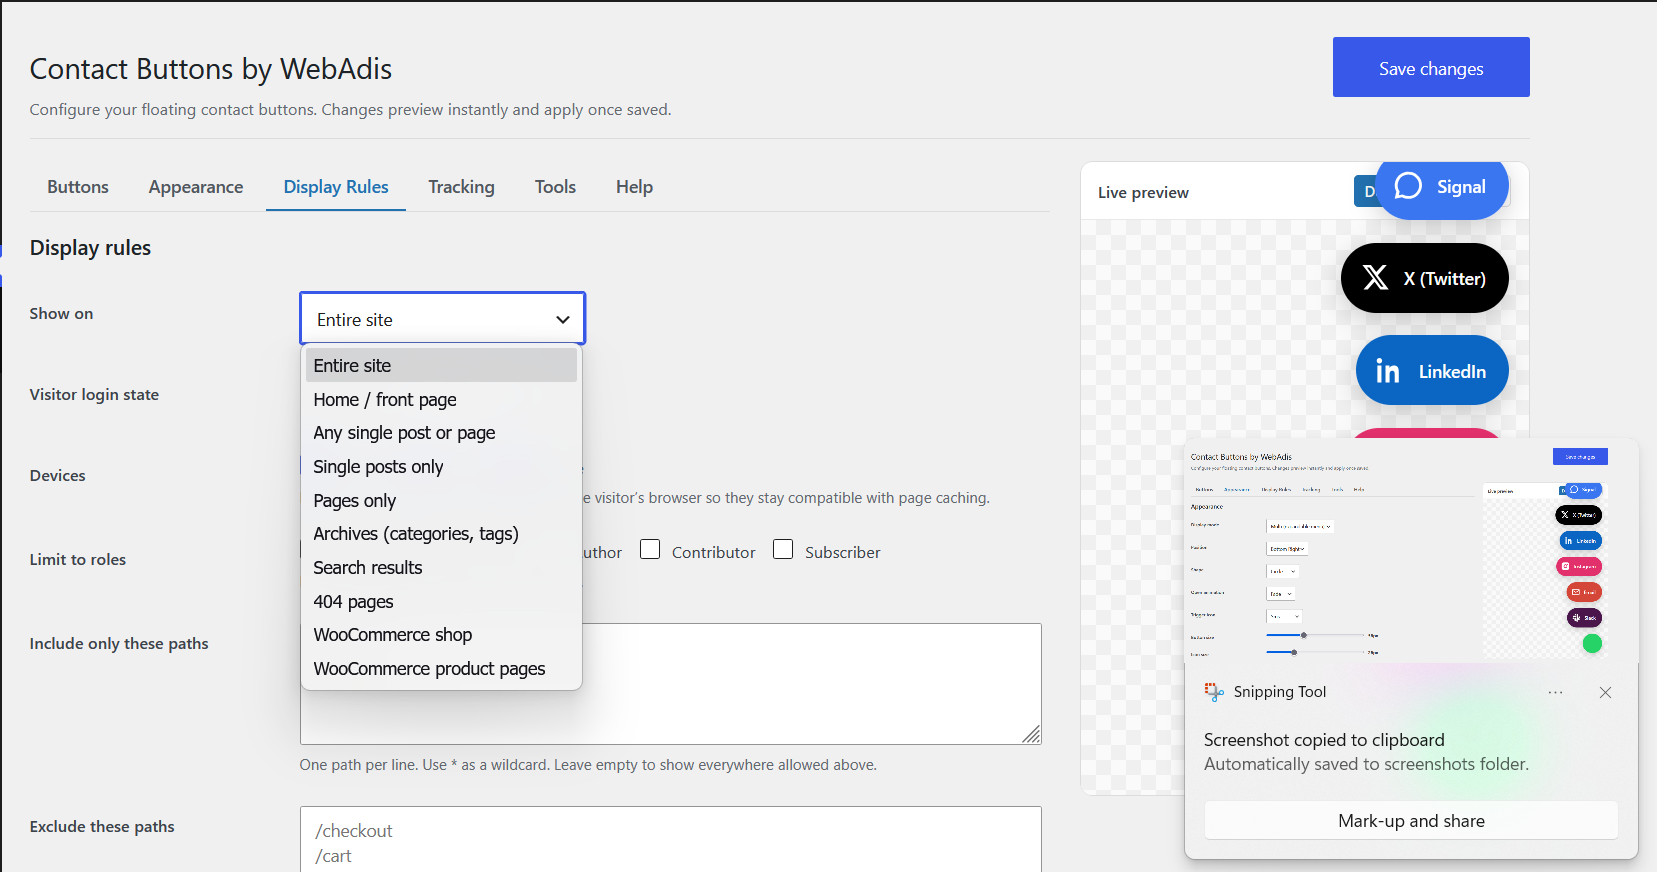
Task: Click the Snipping Tool app icon
Action: coord(1214,692)
